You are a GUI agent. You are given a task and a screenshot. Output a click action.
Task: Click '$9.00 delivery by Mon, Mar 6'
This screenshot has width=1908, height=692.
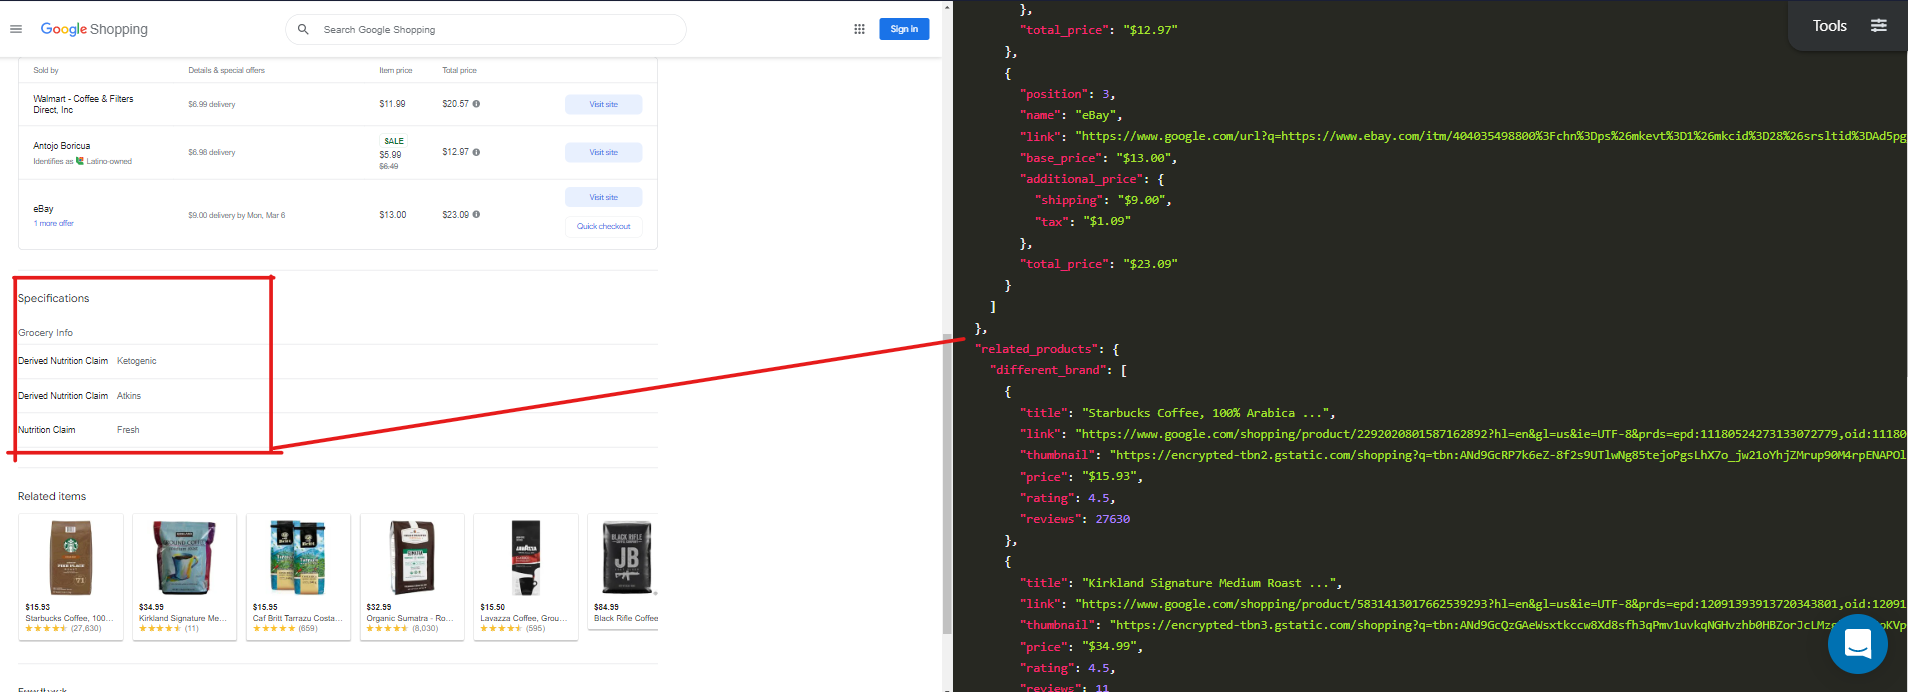(x=237, y=215)
